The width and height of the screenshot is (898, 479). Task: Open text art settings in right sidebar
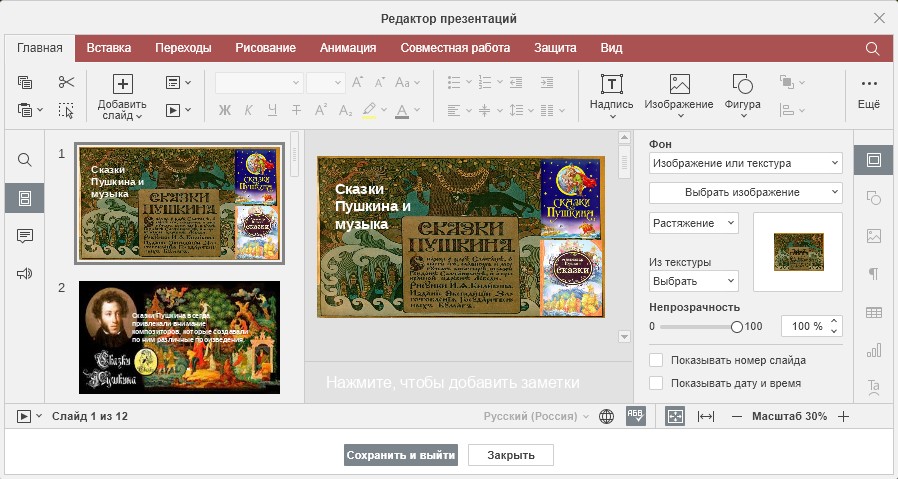[x=873, y=386]
